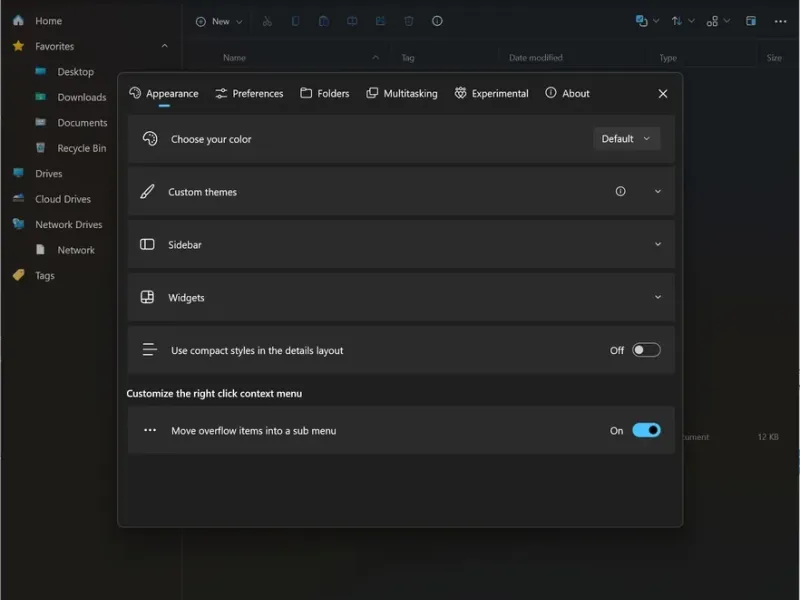Sort by the Type column header

coord(668,58)
